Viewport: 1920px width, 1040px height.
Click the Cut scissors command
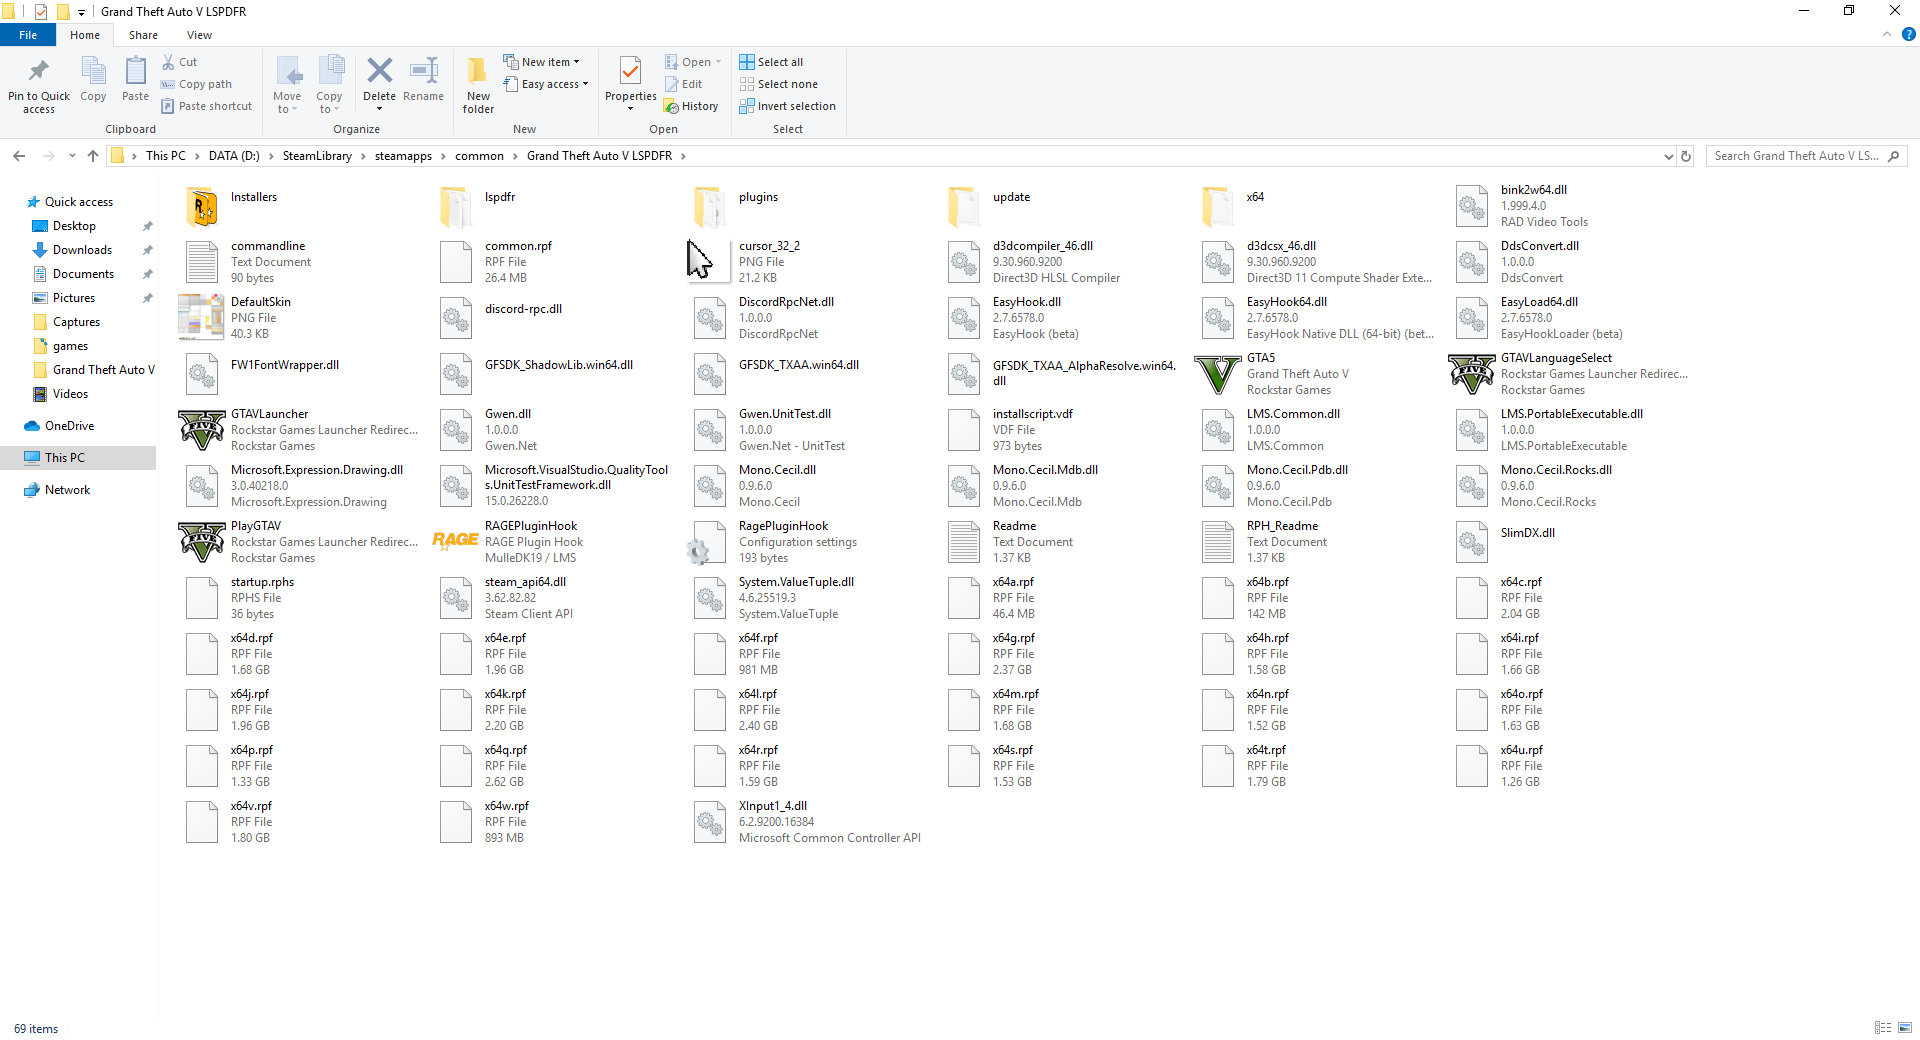[x=180, y=62]
